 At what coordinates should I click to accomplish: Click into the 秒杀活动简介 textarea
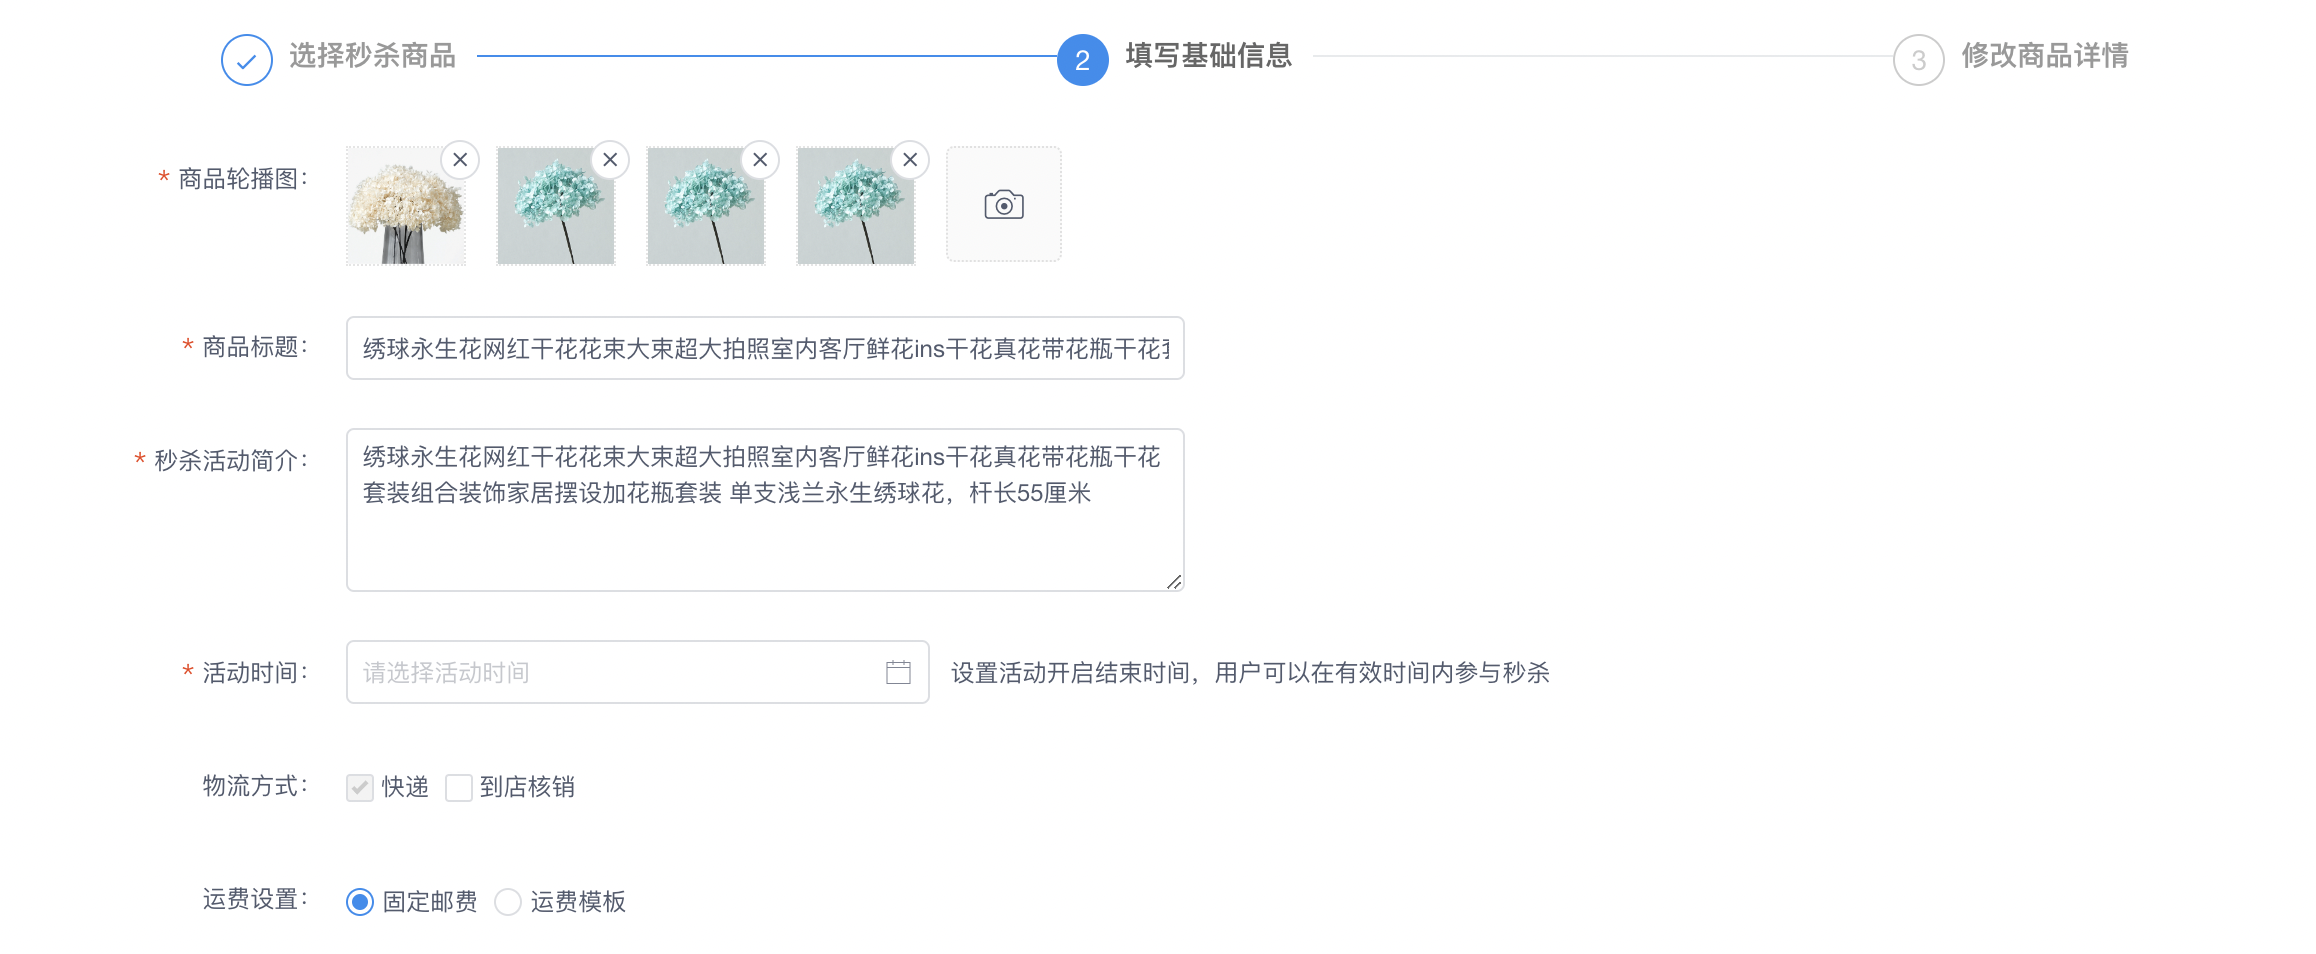[764, 540]
